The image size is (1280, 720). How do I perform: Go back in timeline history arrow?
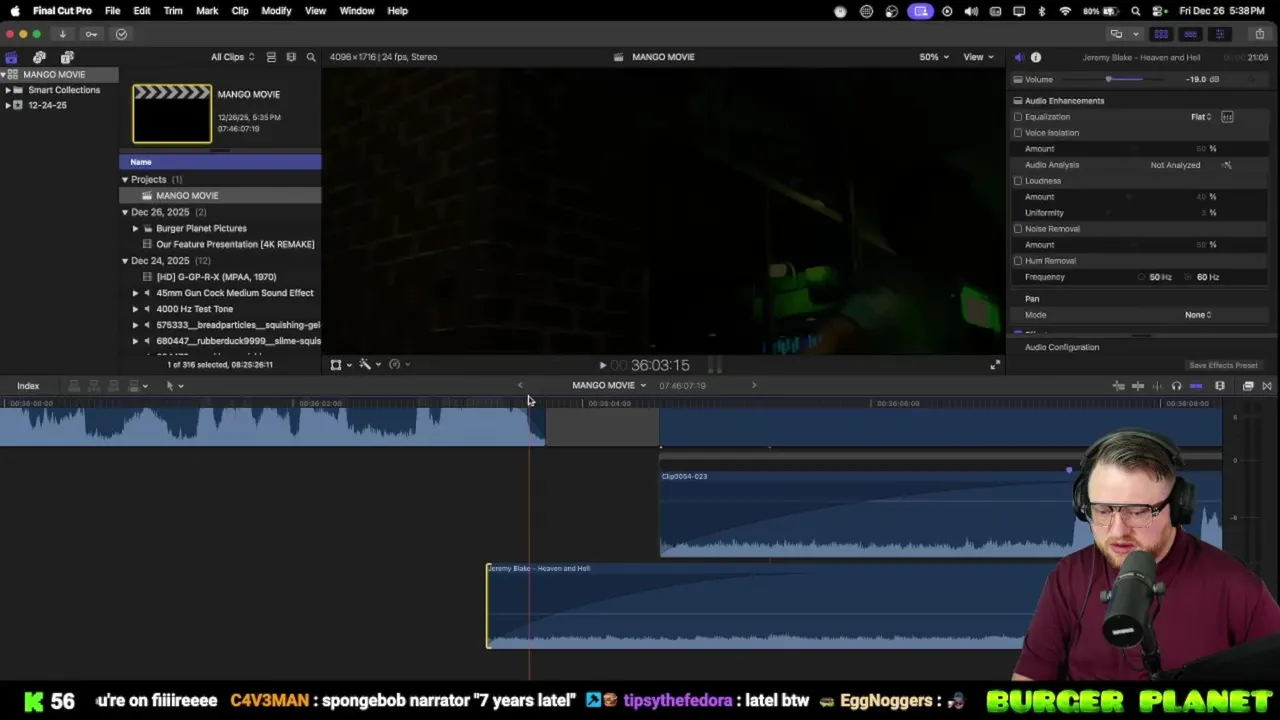tap(520, 386)
